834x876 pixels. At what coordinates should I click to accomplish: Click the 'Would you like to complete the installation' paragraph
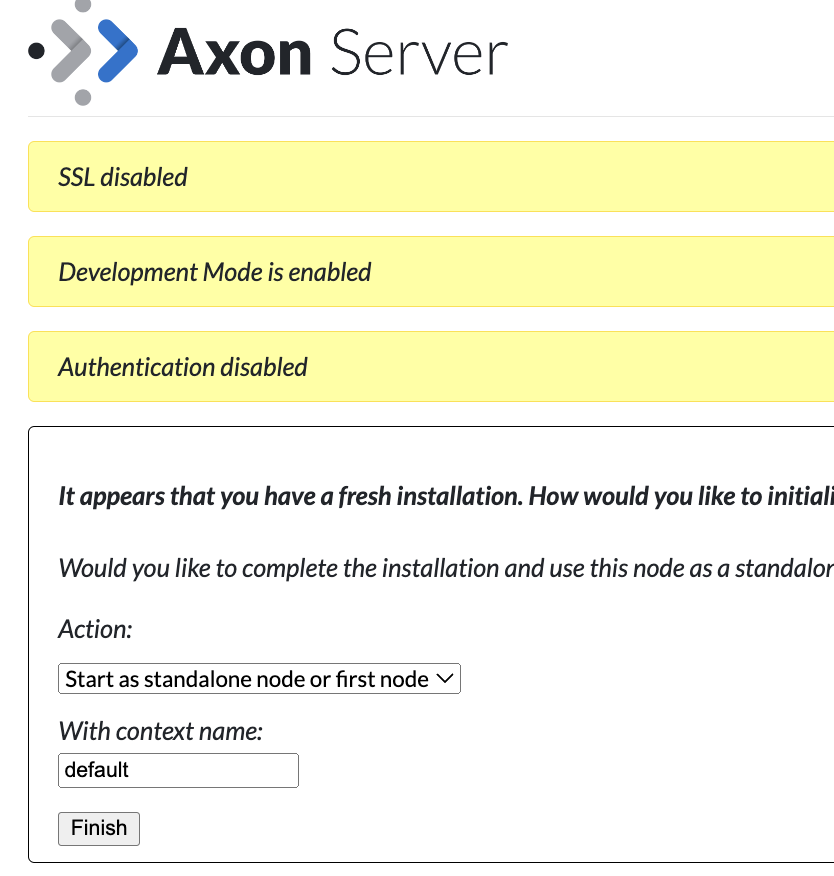pyautogui.click(x=446, y=568)
